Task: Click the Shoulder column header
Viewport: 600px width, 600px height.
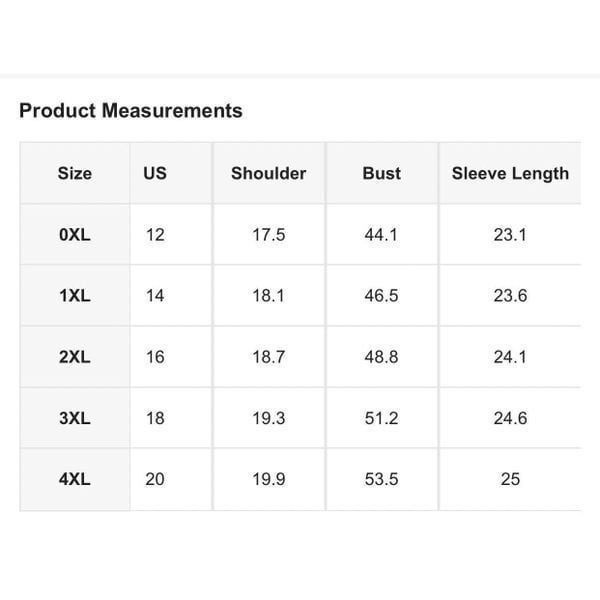Action: coord(269,173)
